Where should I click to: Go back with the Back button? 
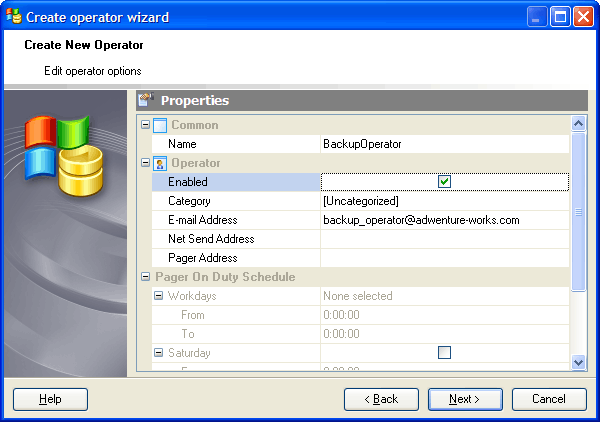point(381,399)
